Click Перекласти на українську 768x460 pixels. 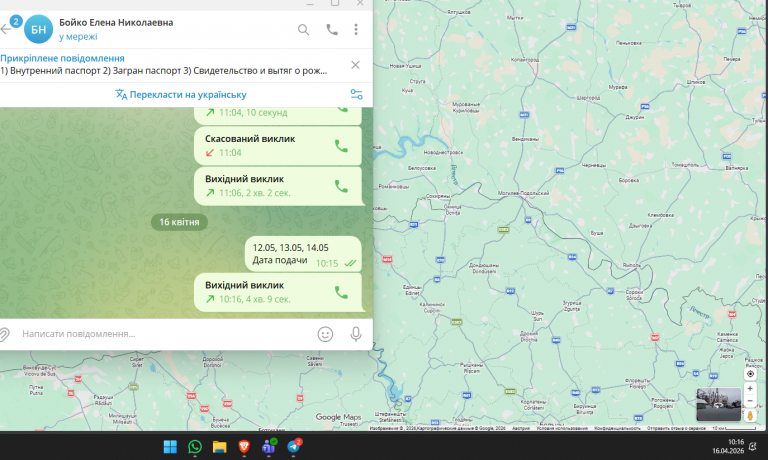(181, 95)
